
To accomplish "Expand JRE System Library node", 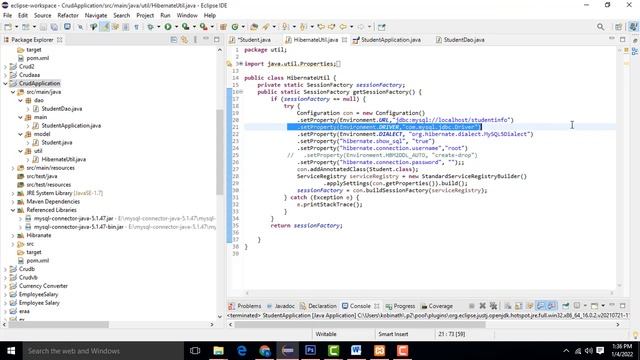I will [13, 193].
